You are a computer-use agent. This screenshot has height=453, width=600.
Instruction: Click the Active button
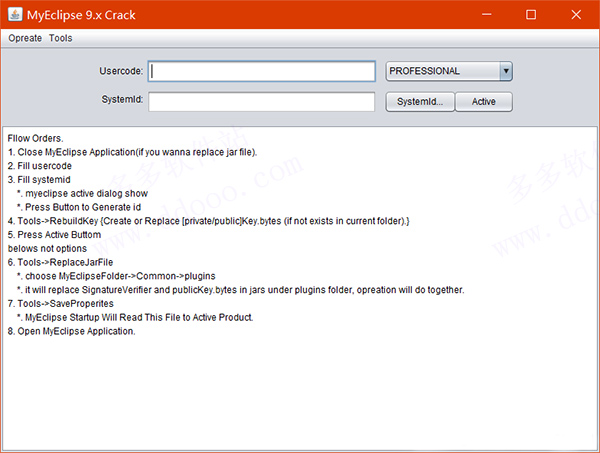(x=484, y=102)
